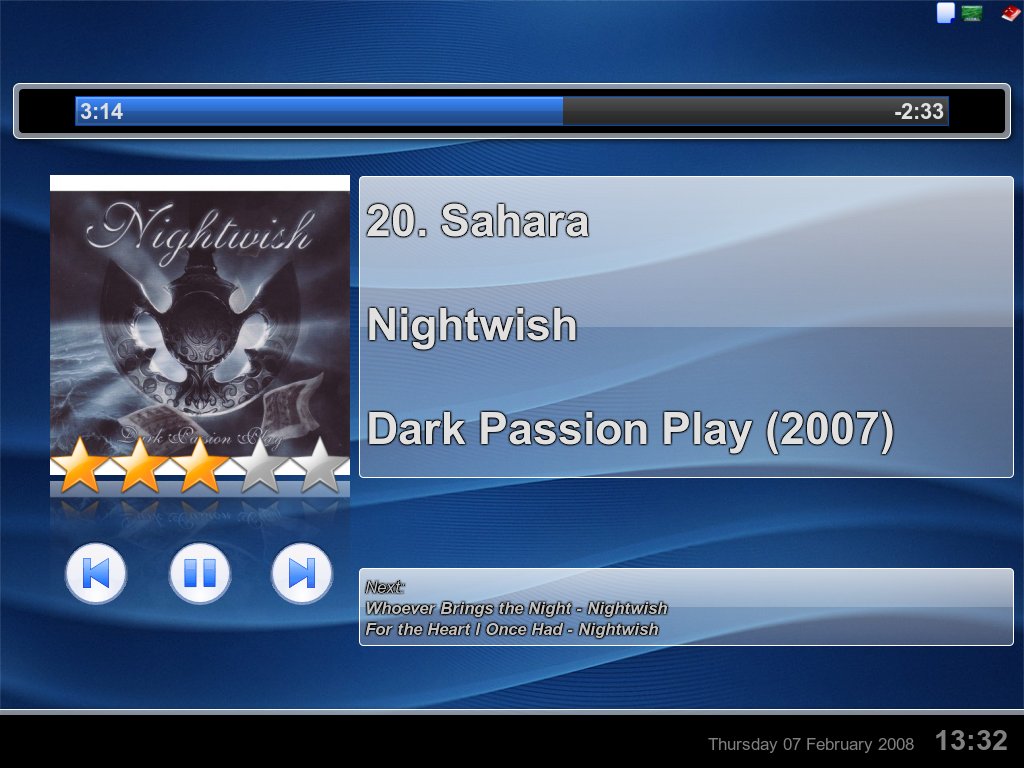Pause playback with the pause button
Viewport: 1024px width, 768px height.
[x=199, y=573]
